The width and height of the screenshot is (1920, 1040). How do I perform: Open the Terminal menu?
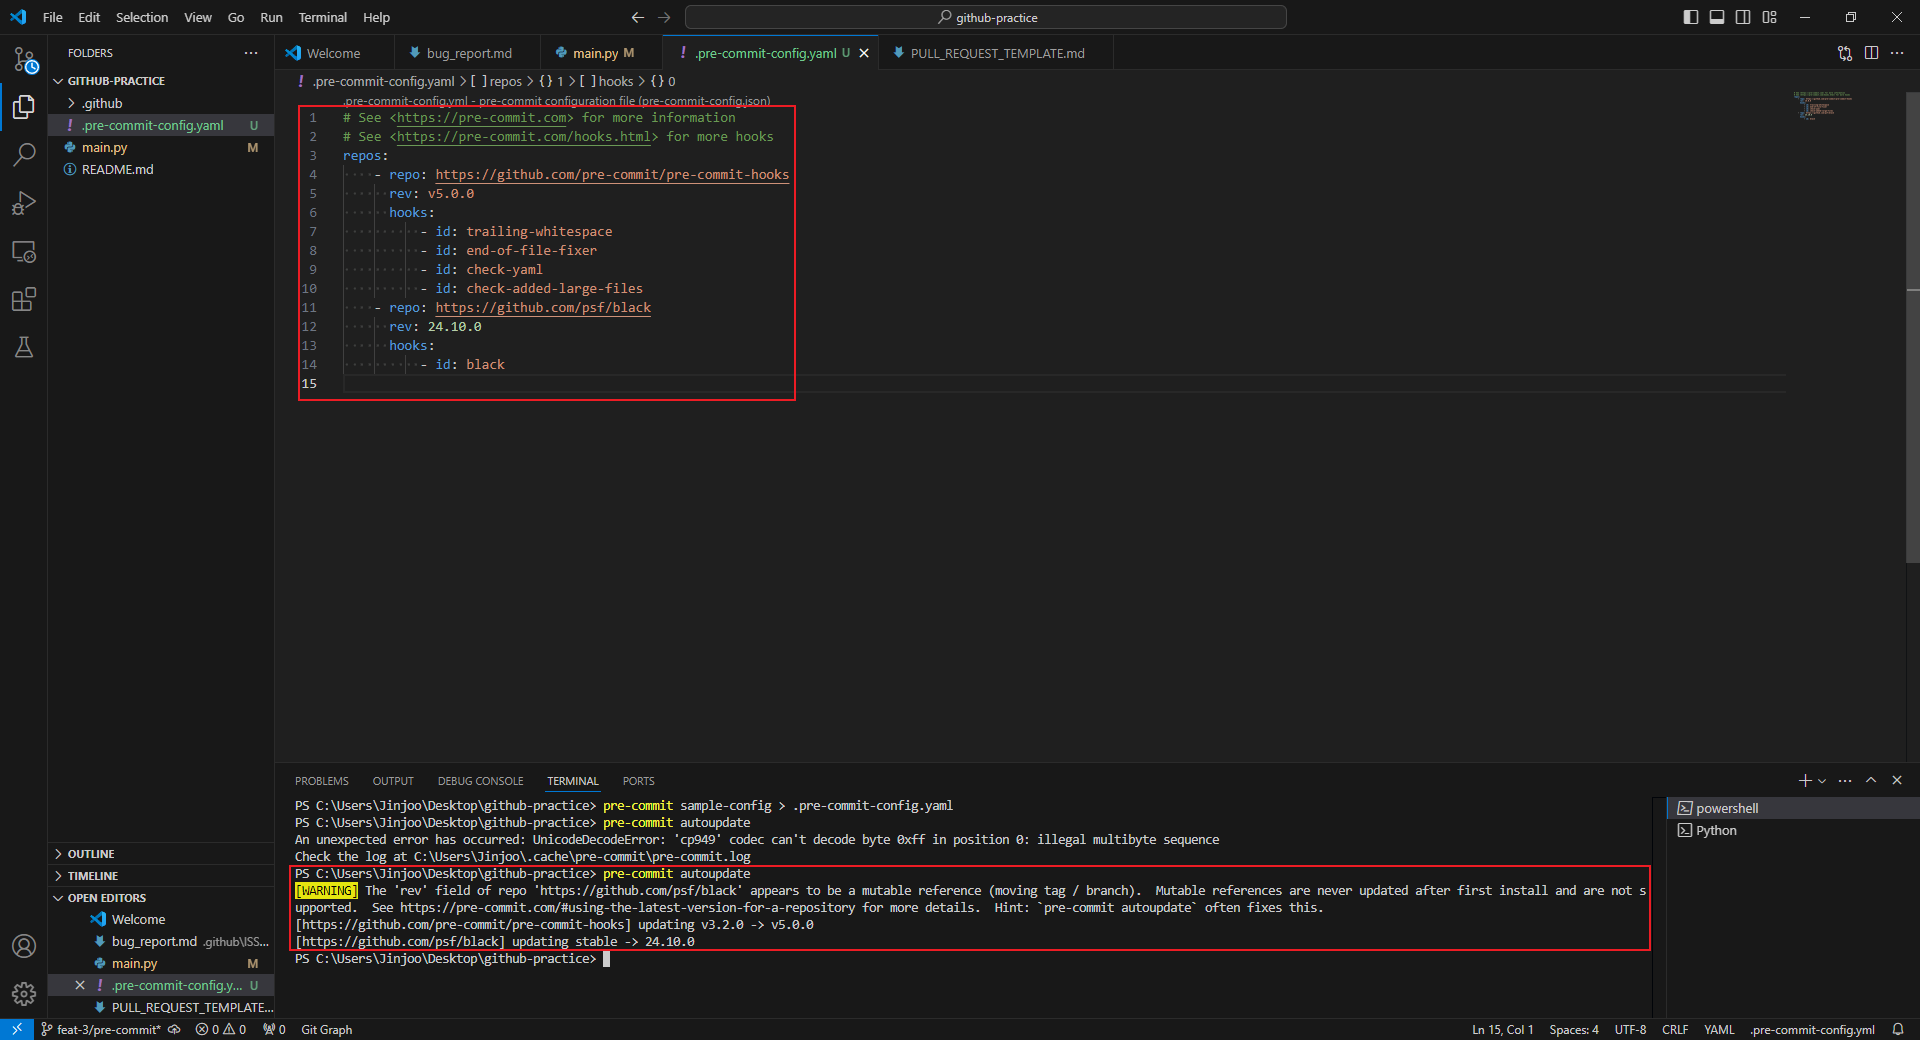(322, 17)
